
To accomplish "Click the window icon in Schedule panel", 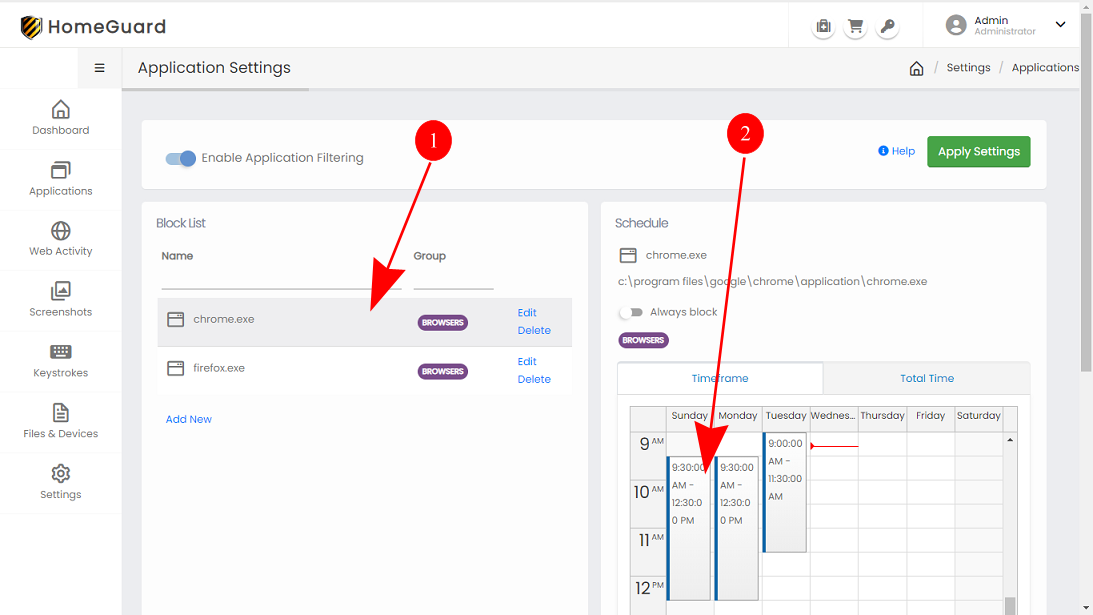I will pos(628,255).
